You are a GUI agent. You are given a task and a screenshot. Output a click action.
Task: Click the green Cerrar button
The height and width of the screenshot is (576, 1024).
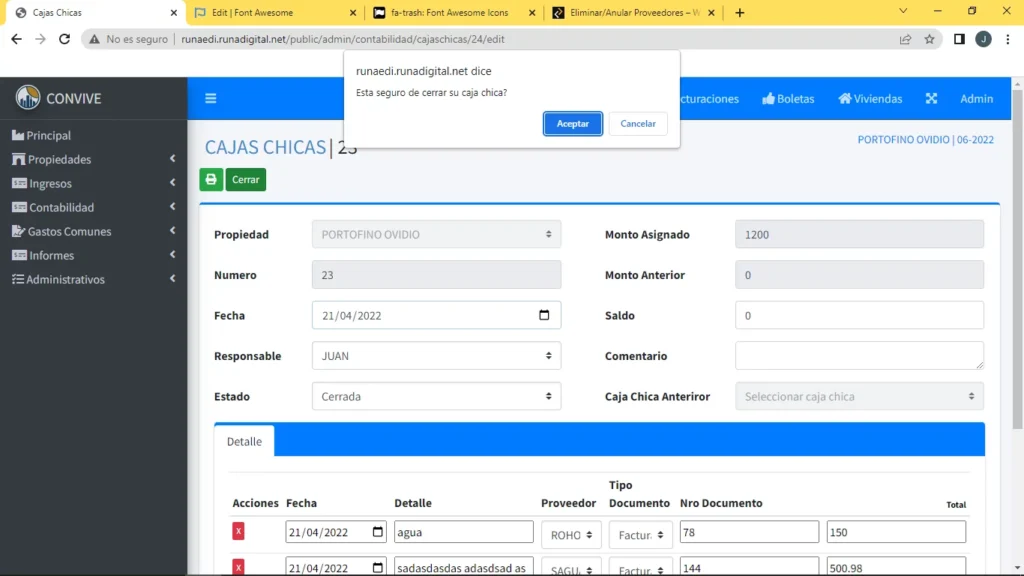tap(246, 180)
